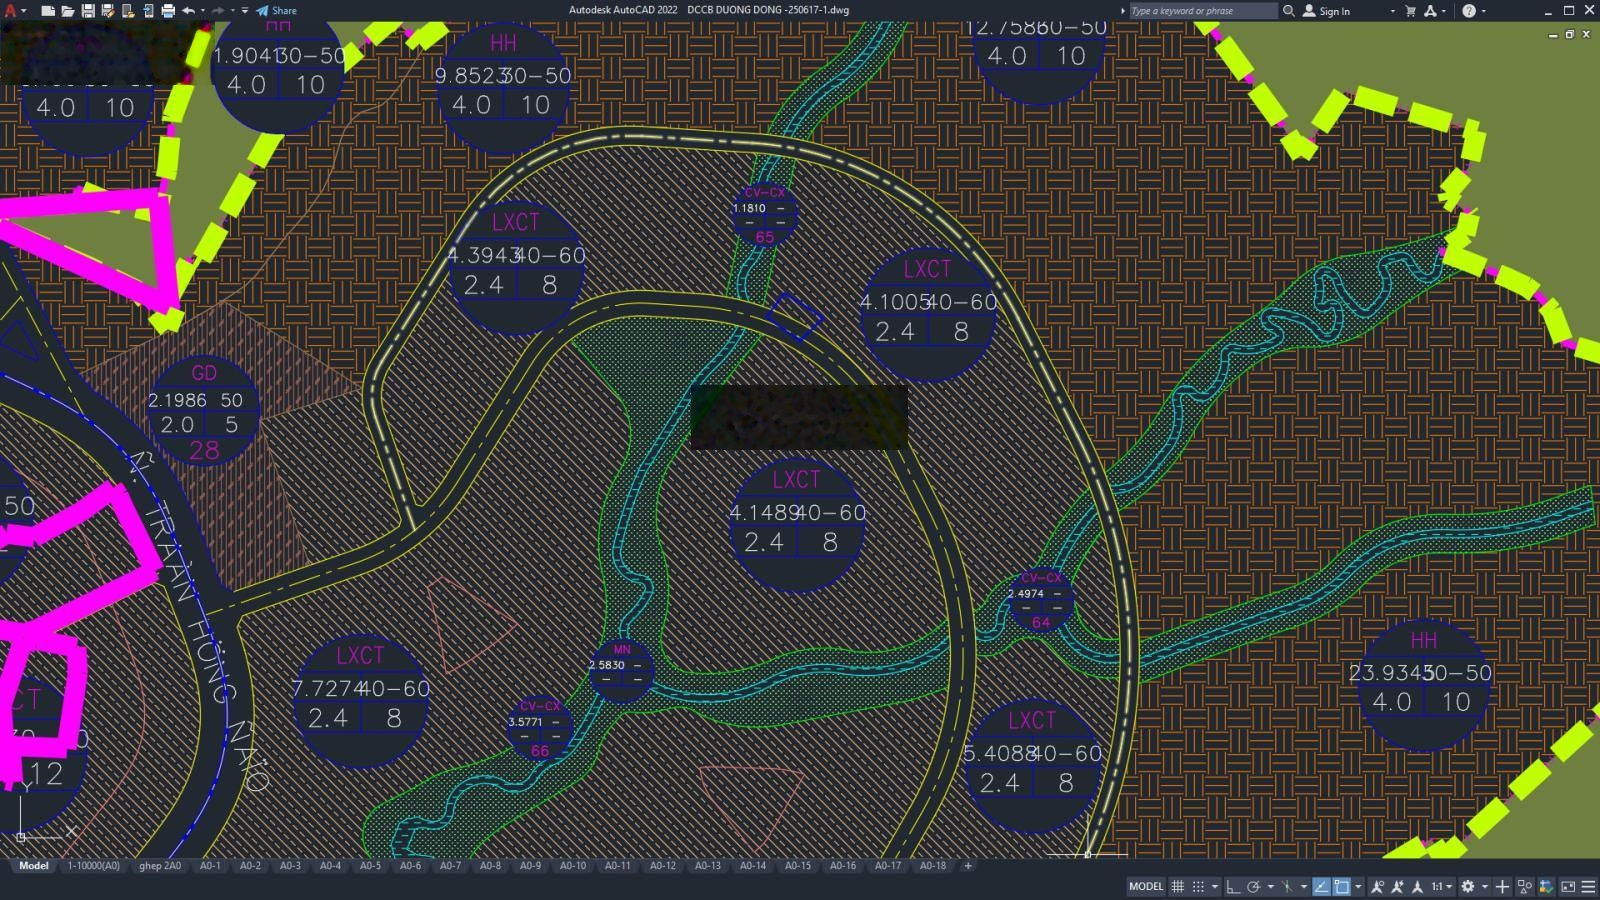
Task: Add a new layout with plus tab
Action: coord(967,866)
